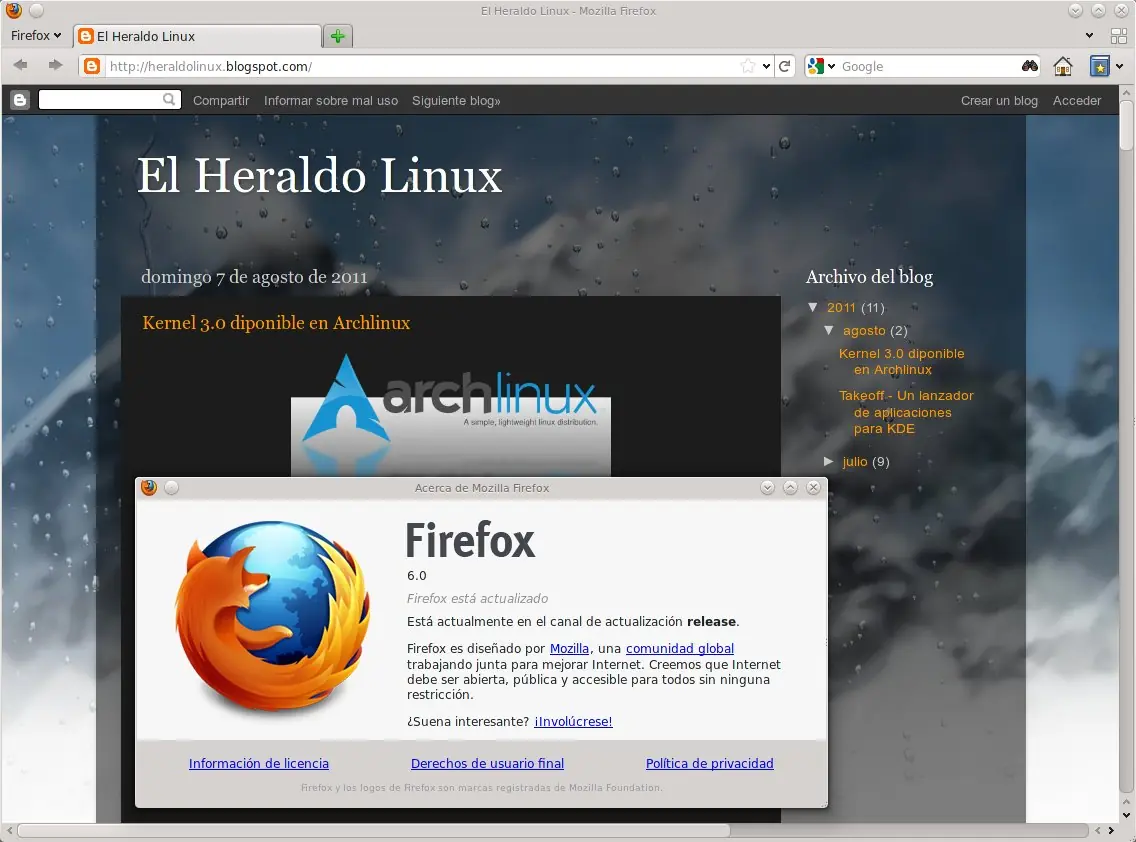Click Compartir in the Blogger navbar

pos(221,101)
